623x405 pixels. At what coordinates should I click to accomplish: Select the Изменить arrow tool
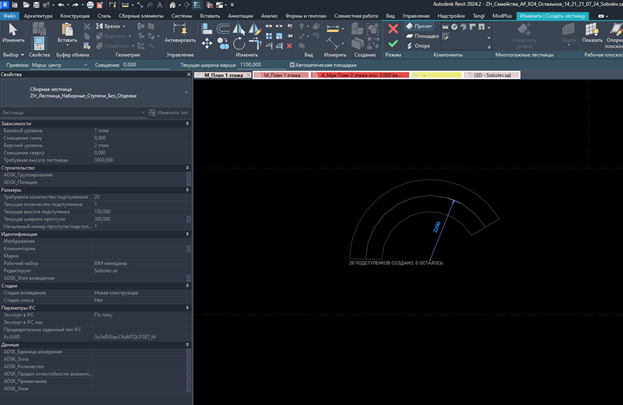pyautogui.click(x=13, y=33)
